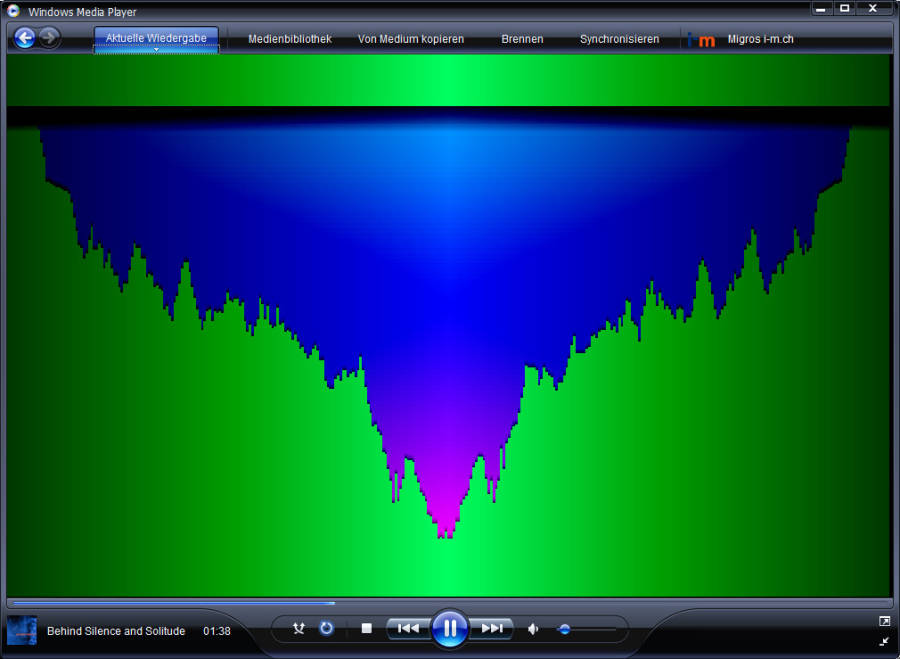Click the blue back arrow button

pyautogui.click(x=25, y=38)
